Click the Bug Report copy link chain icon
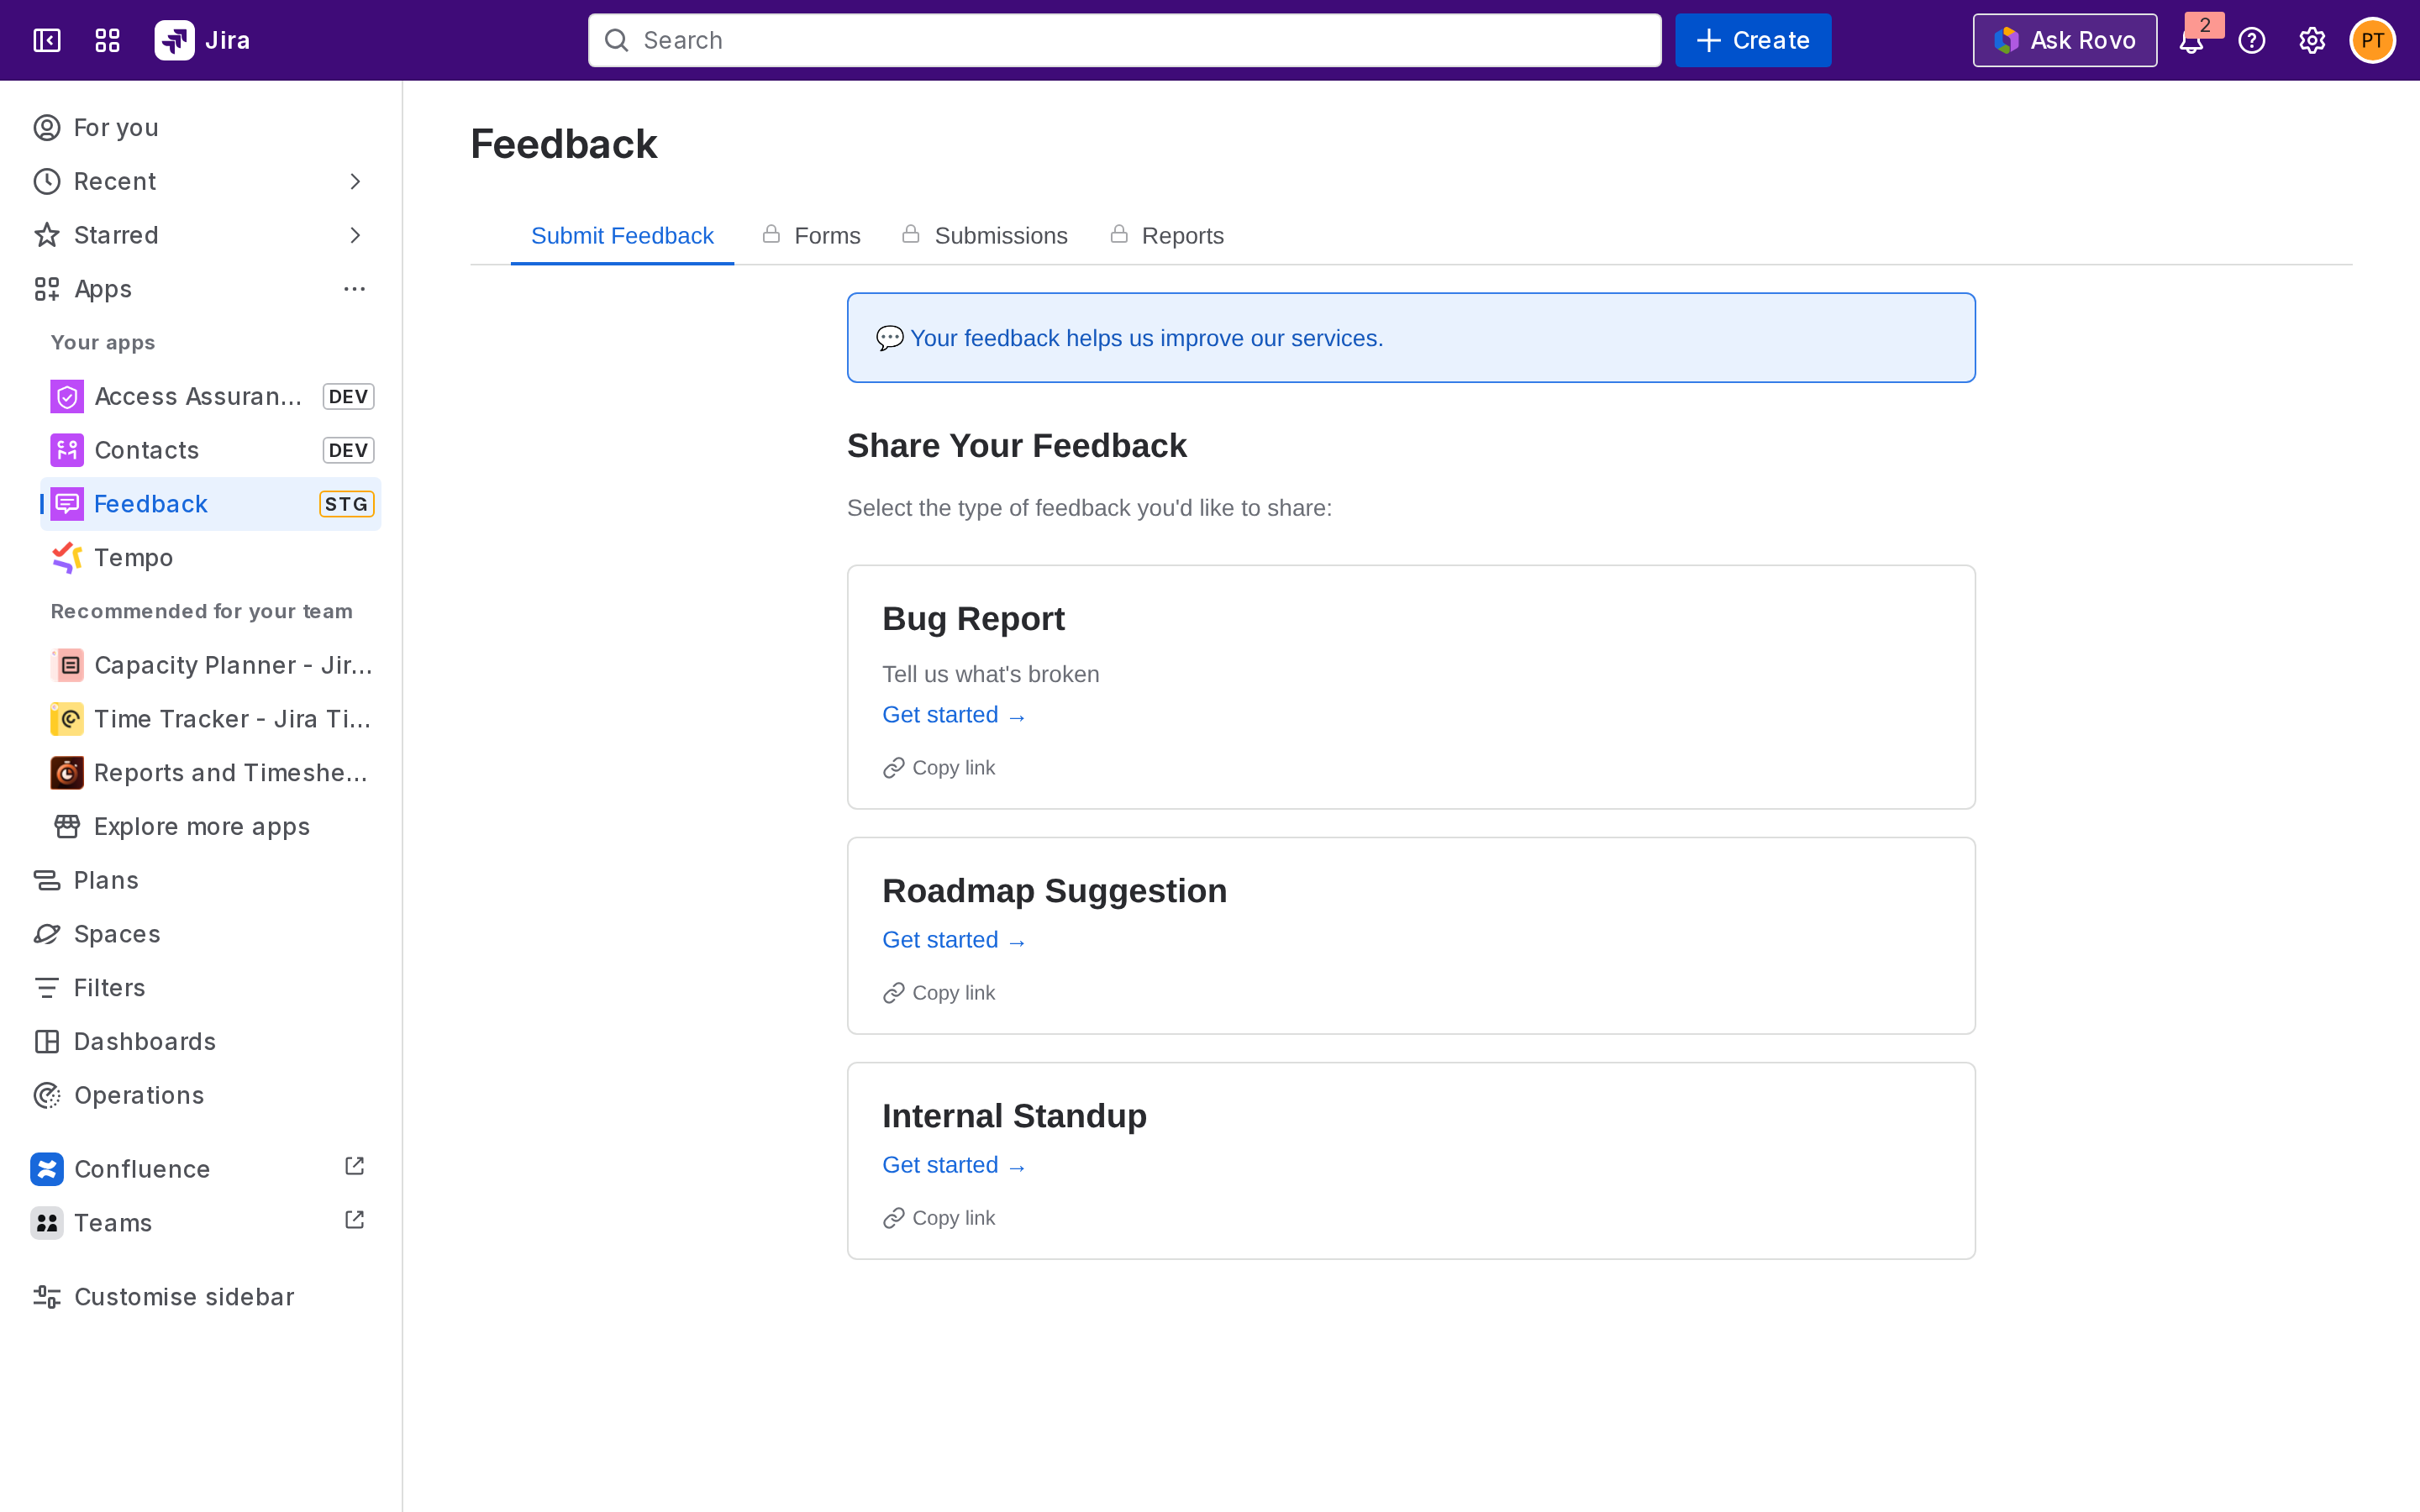Viewport: 2420px width, 1512px height. pyautogui.click(x=894, y=768)
